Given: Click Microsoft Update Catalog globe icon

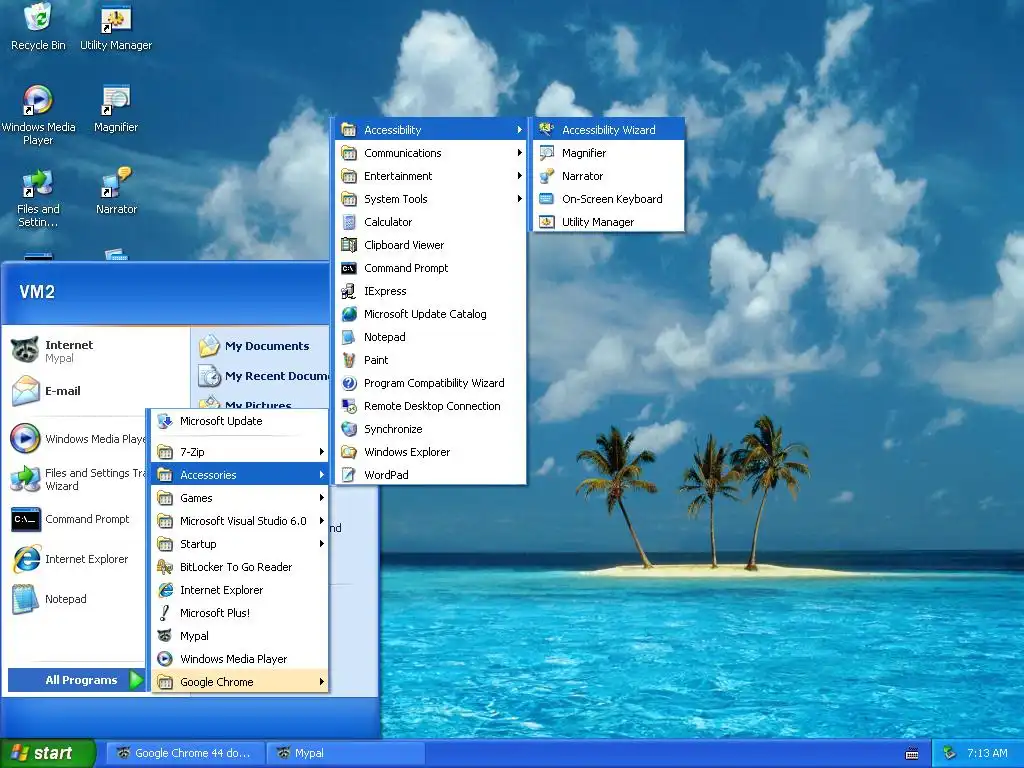Looking at the screenshot, I should pyautogui.click(x=349, y=314).
